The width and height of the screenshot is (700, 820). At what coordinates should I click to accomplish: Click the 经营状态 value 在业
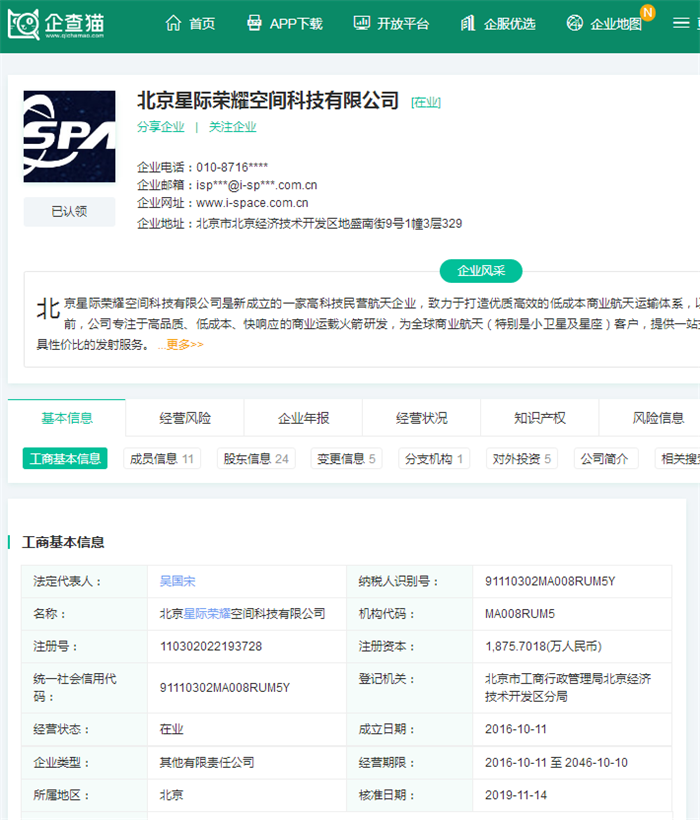(x=171, y=729)
